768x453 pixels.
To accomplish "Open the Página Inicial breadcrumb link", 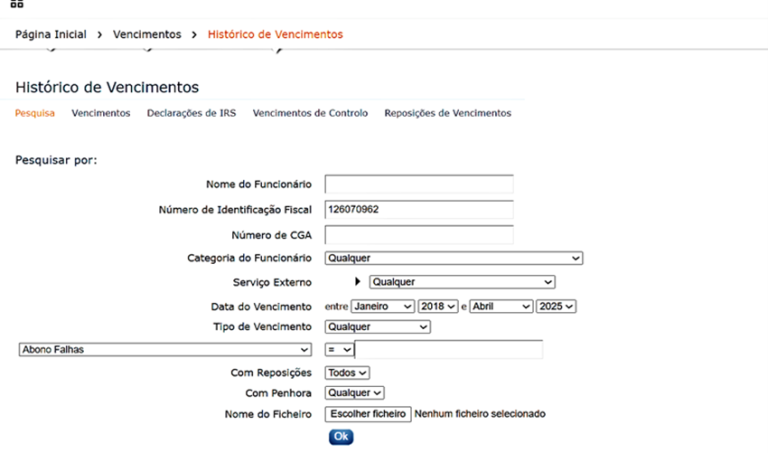I will (x=54, y=34).
